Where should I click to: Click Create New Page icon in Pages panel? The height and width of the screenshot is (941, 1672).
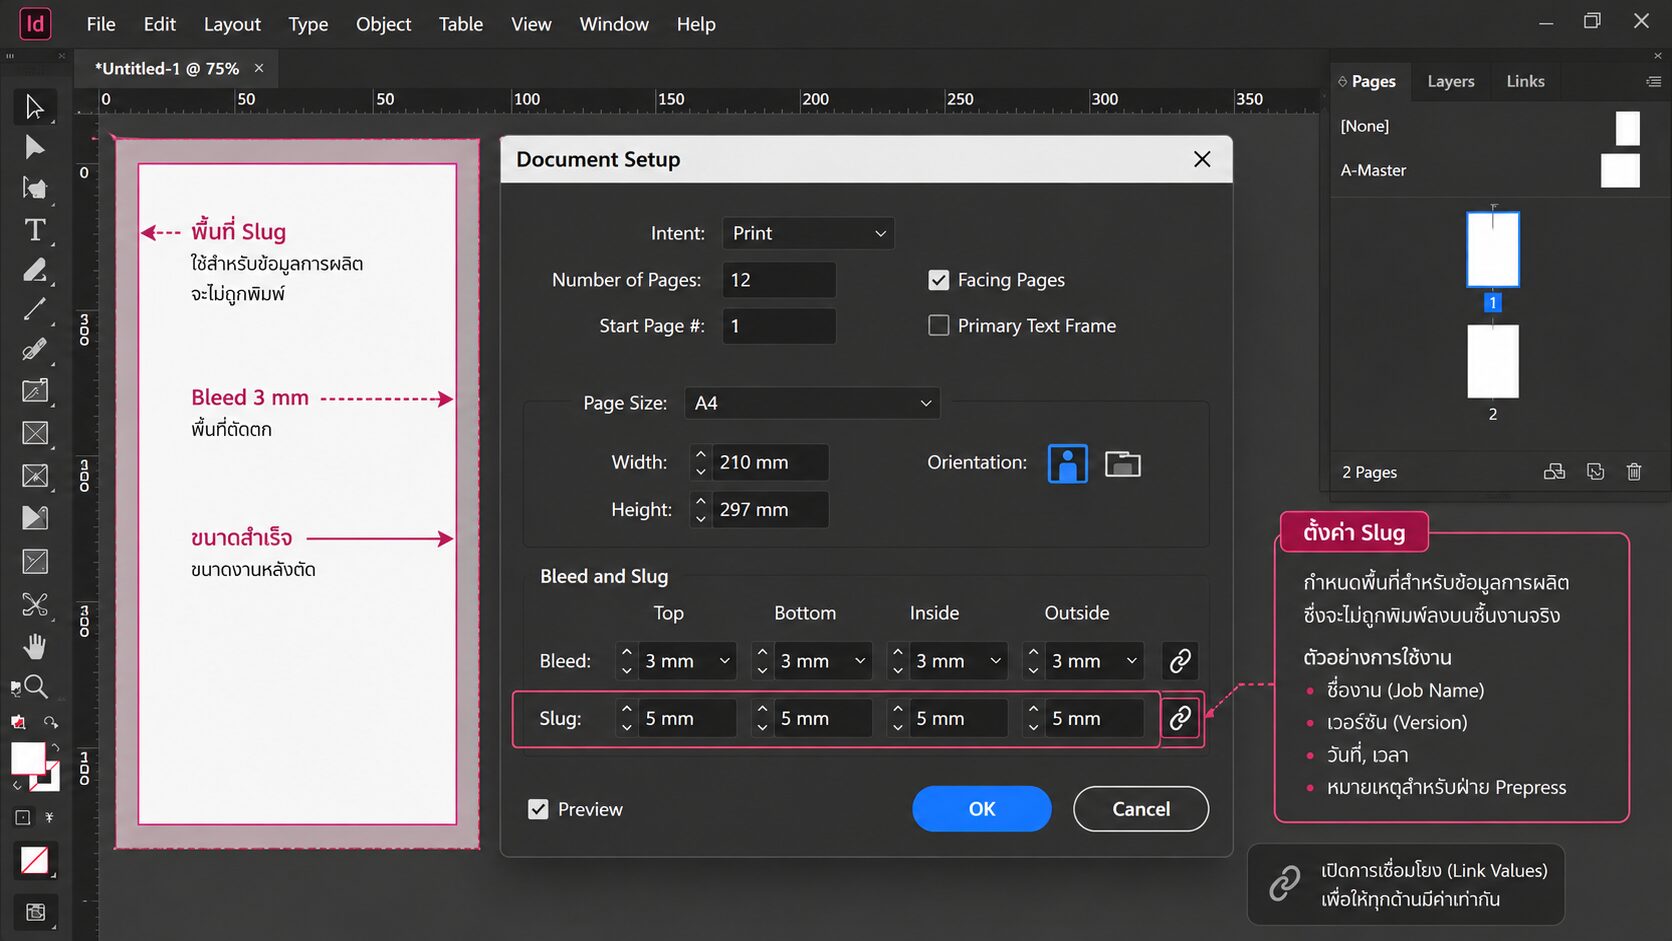[x=1595, y=472]
